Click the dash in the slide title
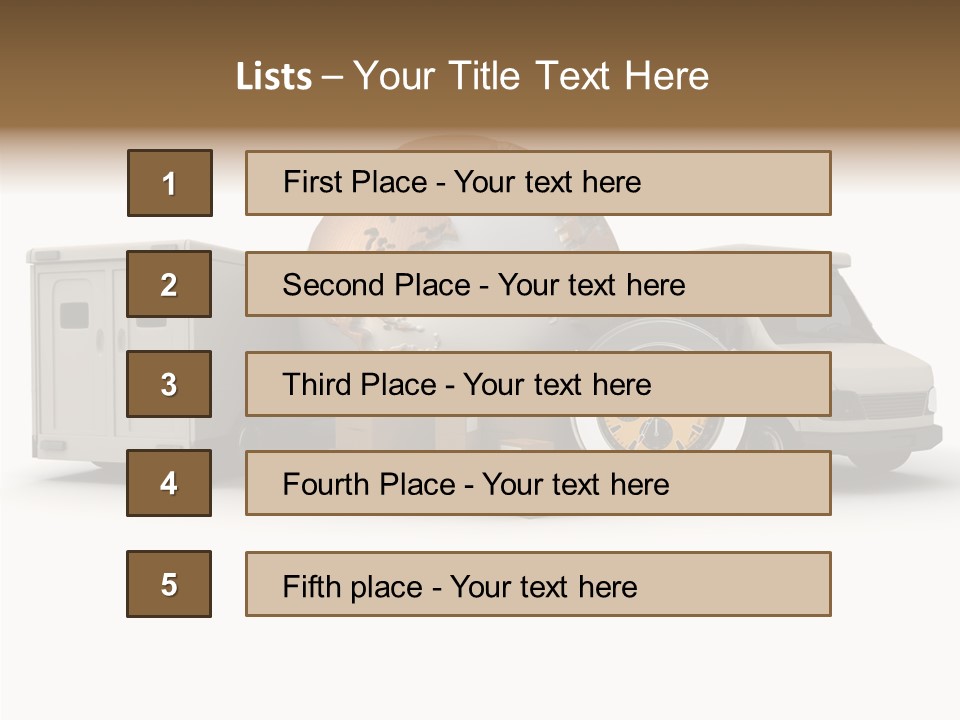 click(333, 77)
